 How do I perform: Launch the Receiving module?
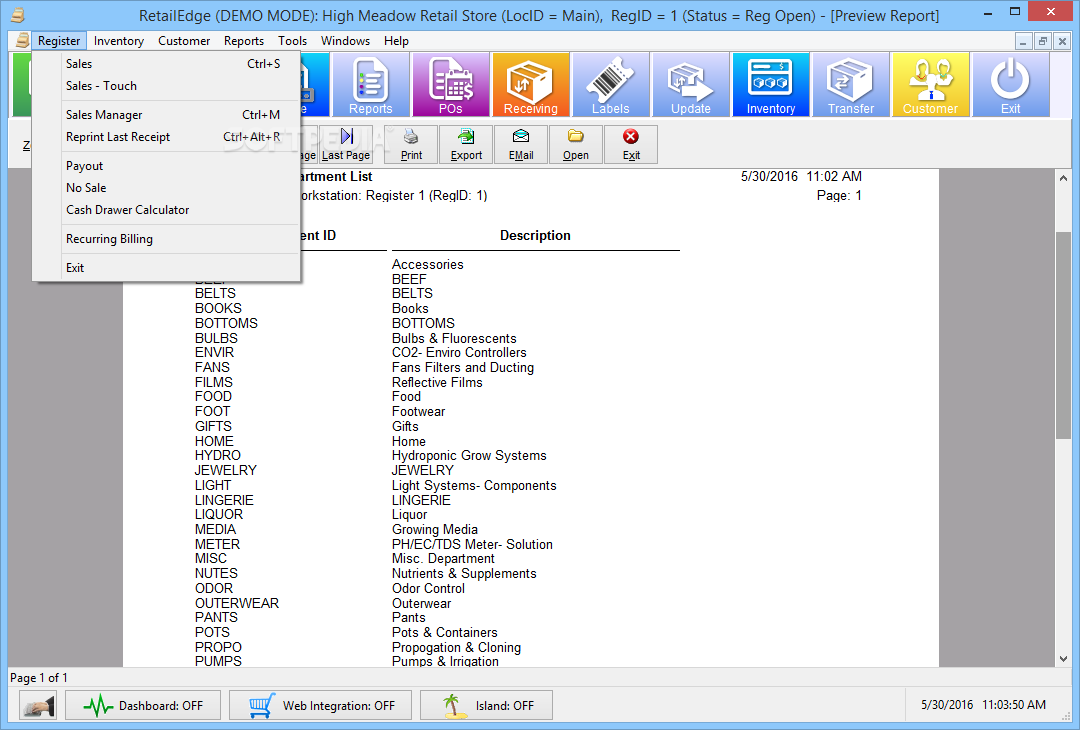tap(530, 85)
